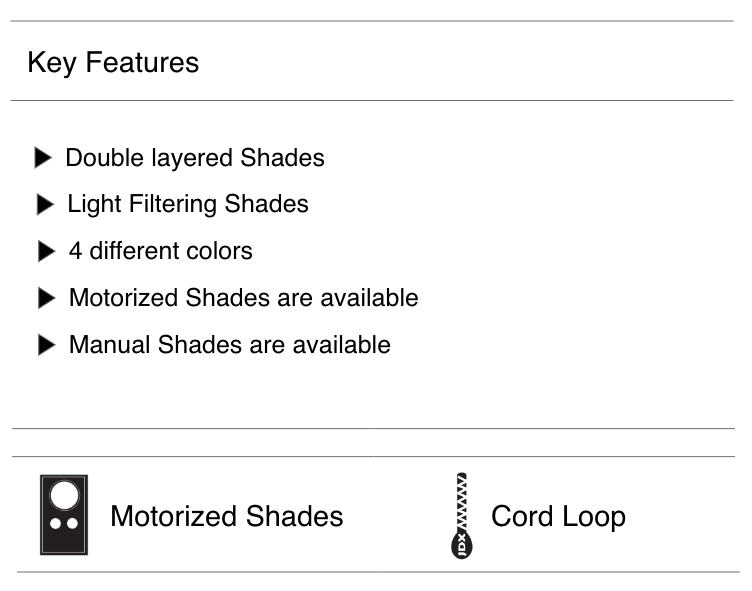Click the arrow beside Double layered Shades

(42, 158)
